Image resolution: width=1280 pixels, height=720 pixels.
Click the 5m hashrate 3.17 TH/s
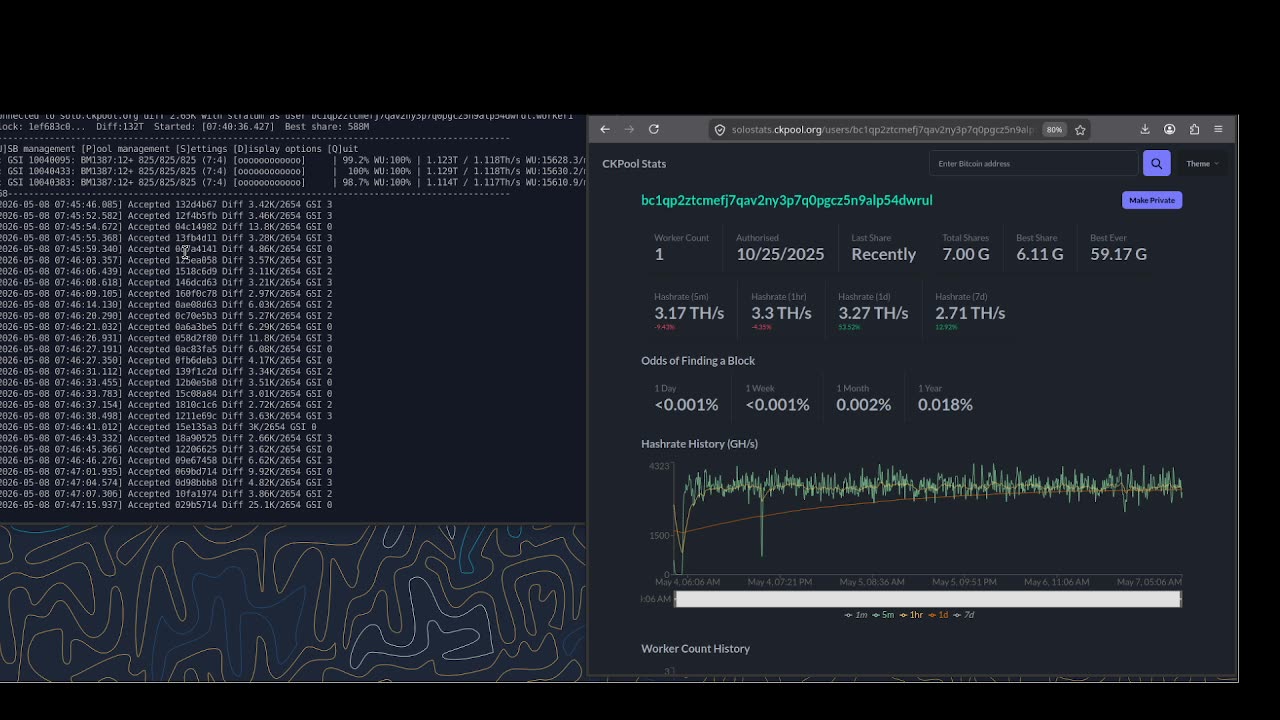click(689, 313)
